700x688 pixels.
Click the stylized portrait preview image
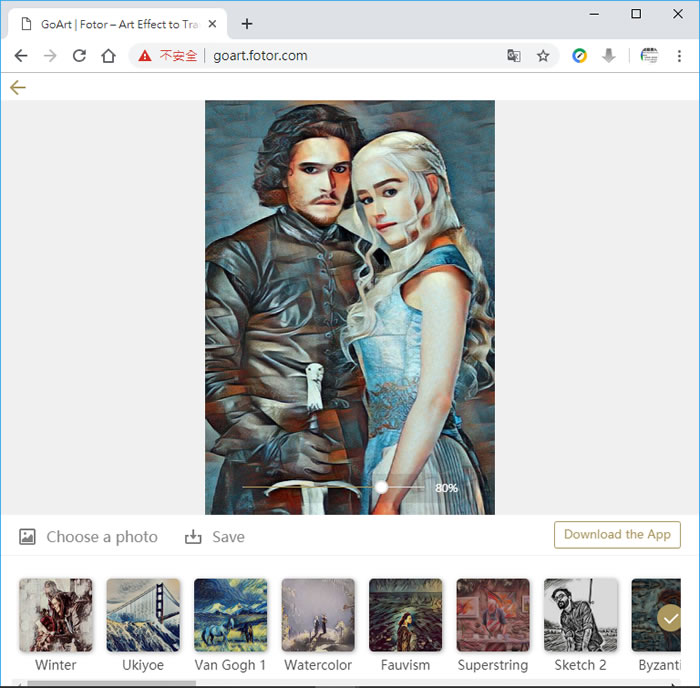click(x=350, y=307)
